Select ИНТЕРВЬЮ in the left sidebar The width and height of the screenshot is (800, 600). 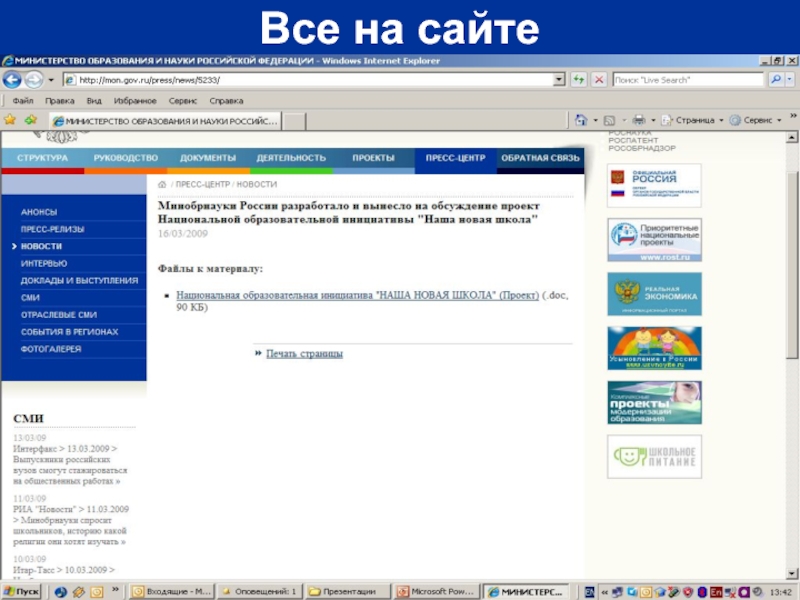pos(44,263)
